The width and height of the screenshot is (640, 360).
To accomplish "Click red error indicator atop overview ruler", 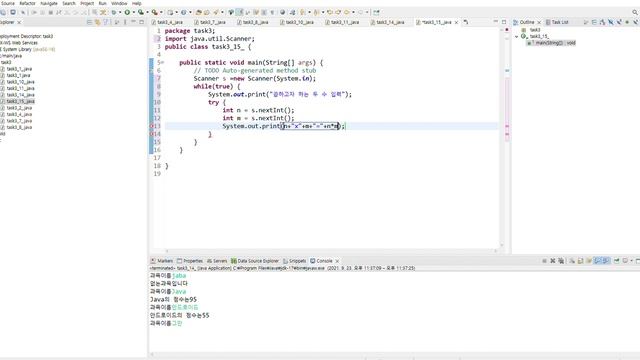I will [x=507, y=30].
